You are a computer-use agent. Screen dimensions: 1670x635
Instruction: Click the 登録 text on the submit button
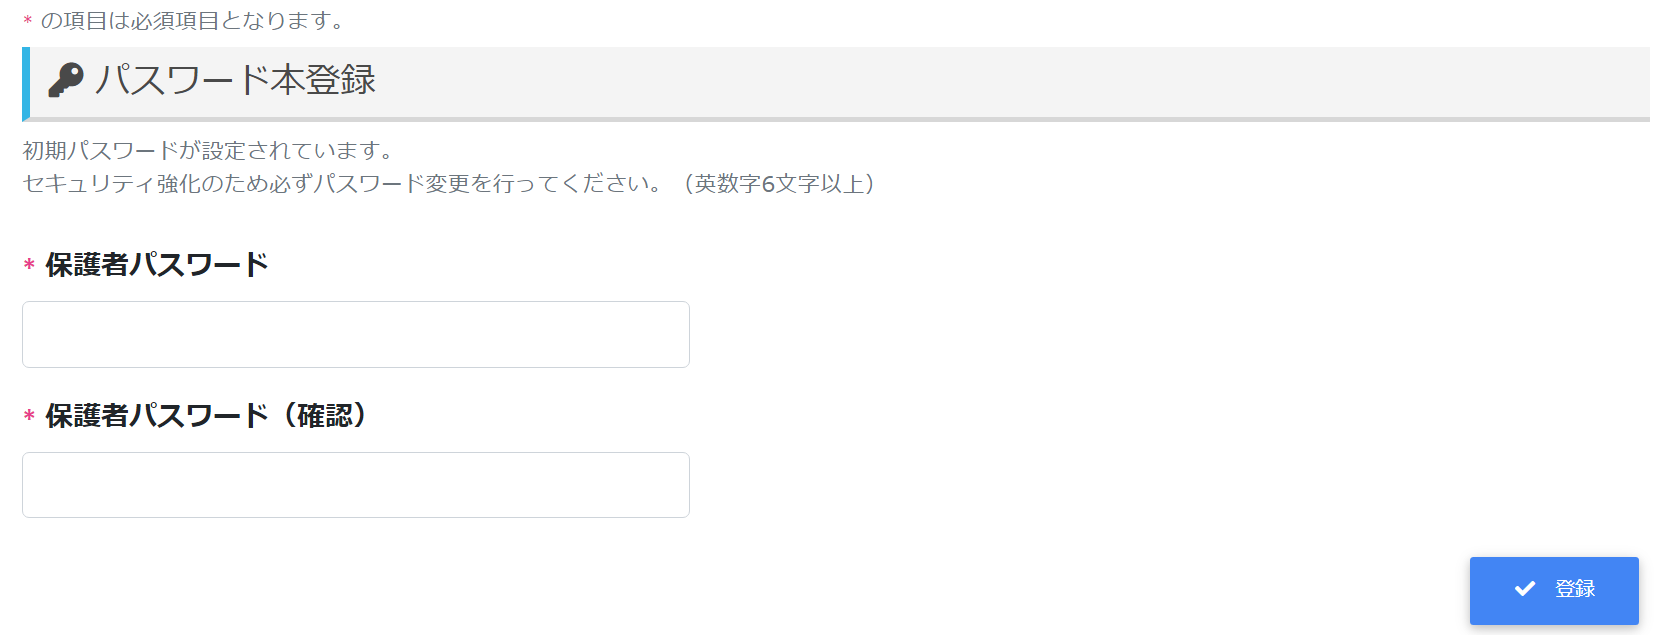[1575, 589]
